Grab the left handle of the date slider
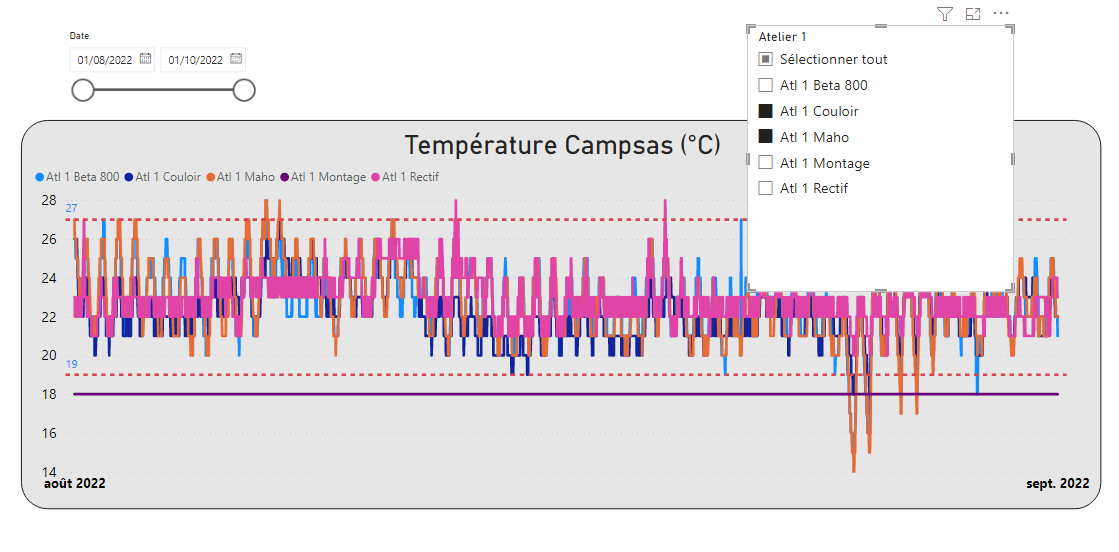This screenshot has height=552, width=1119. coord(83,90)
